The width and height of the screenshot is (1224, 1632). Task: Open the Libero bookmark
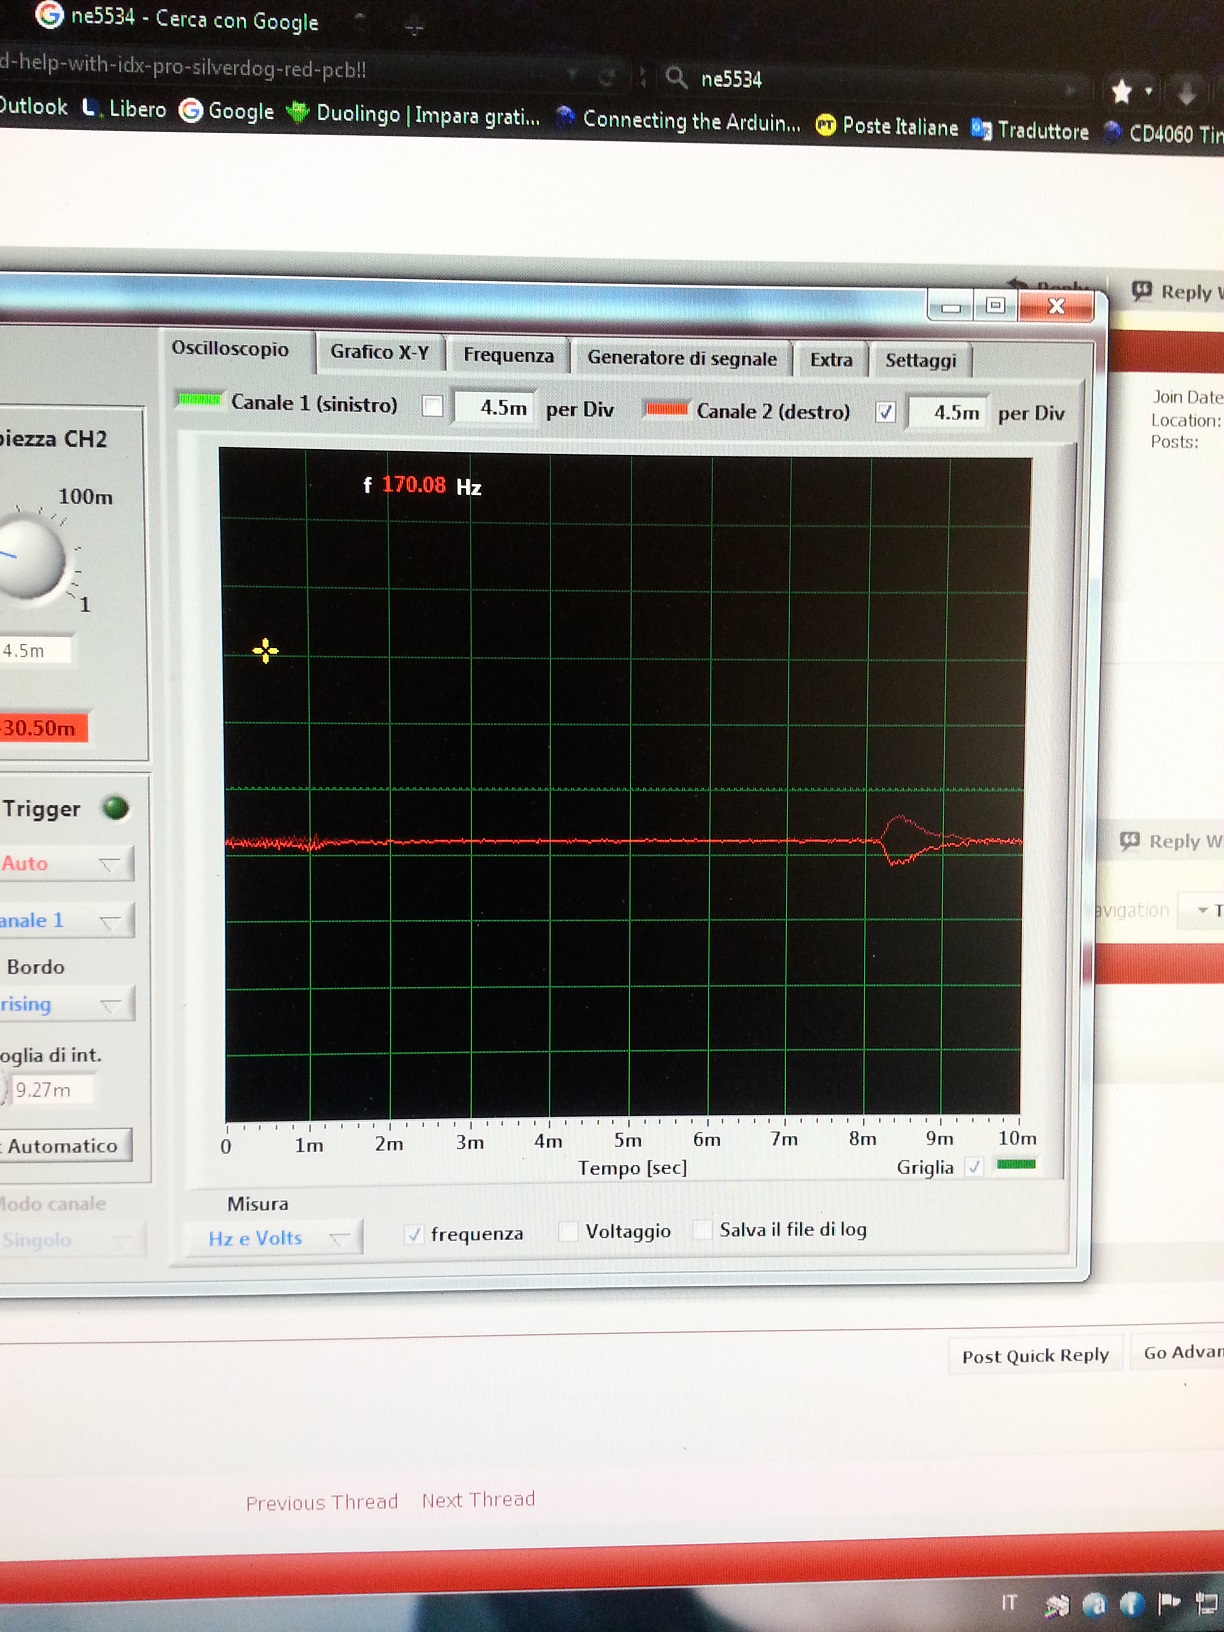click(x=124, y=108)
